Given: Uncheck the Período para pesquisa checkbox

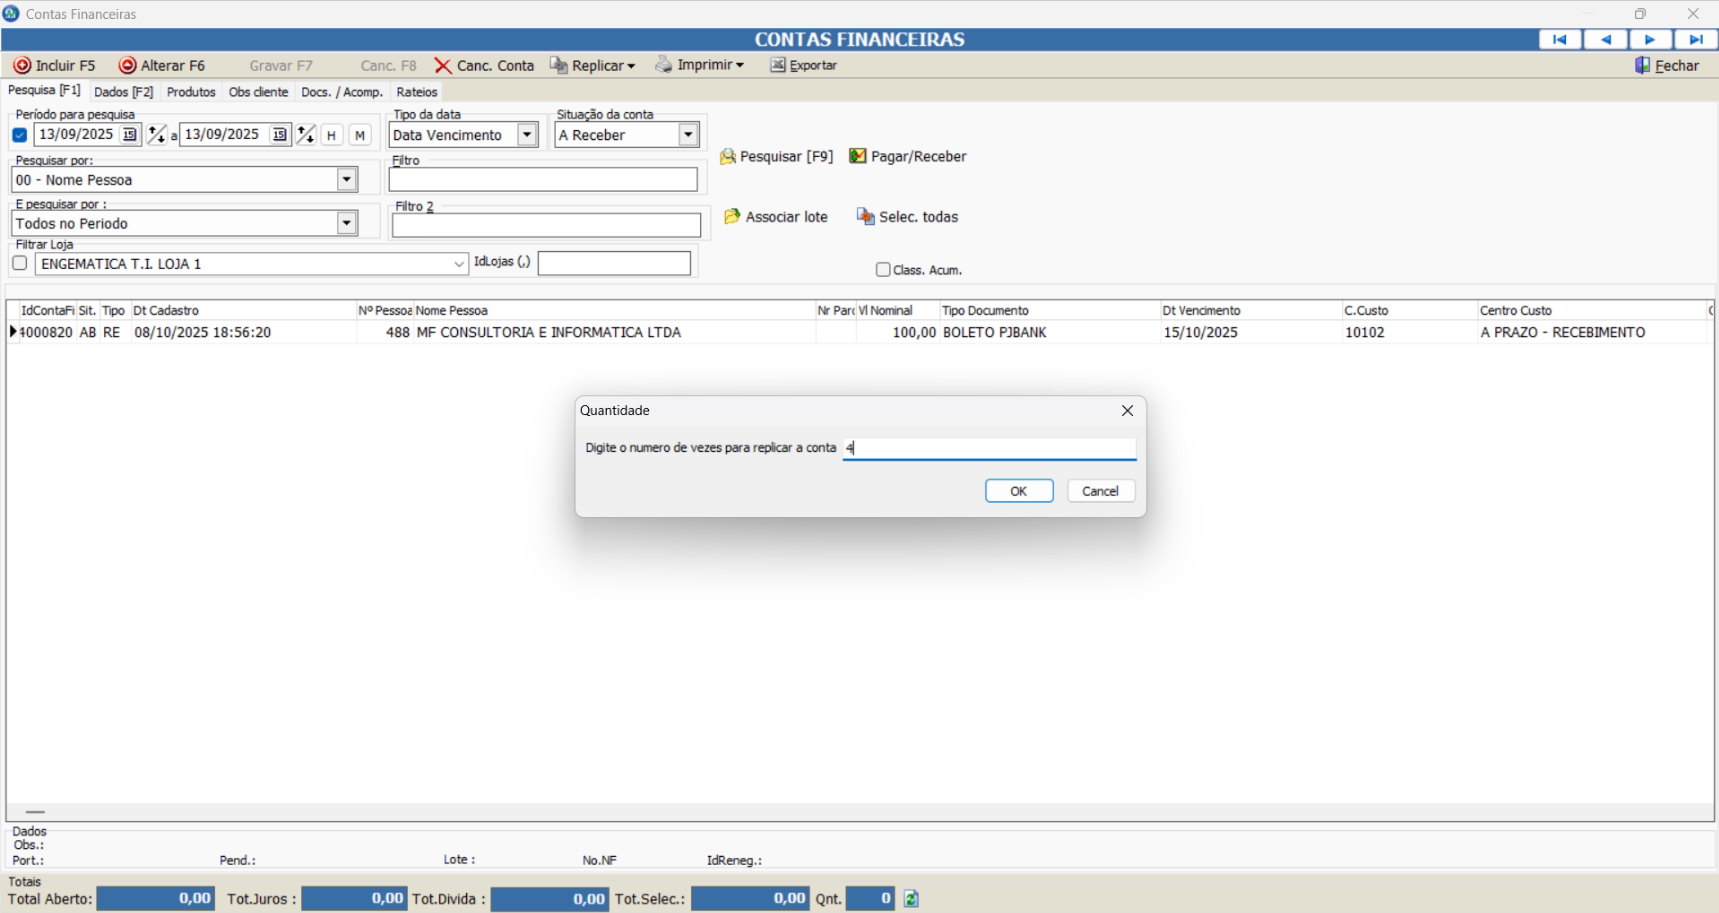Looking at the screenshot, I should (x=20, y=135).
